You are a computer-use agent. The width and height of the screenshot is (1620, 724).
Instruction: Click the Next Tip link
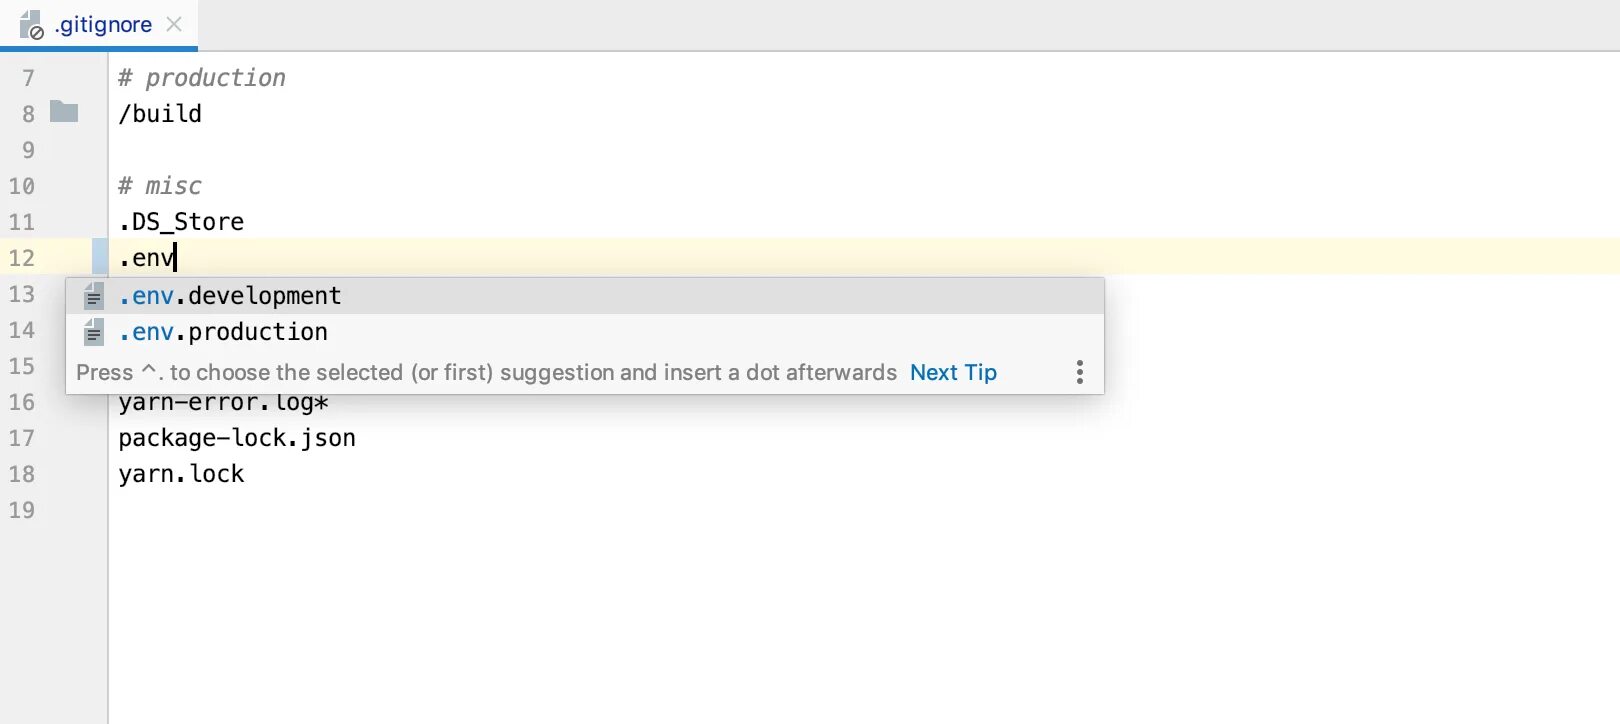(x=953, y=373)
